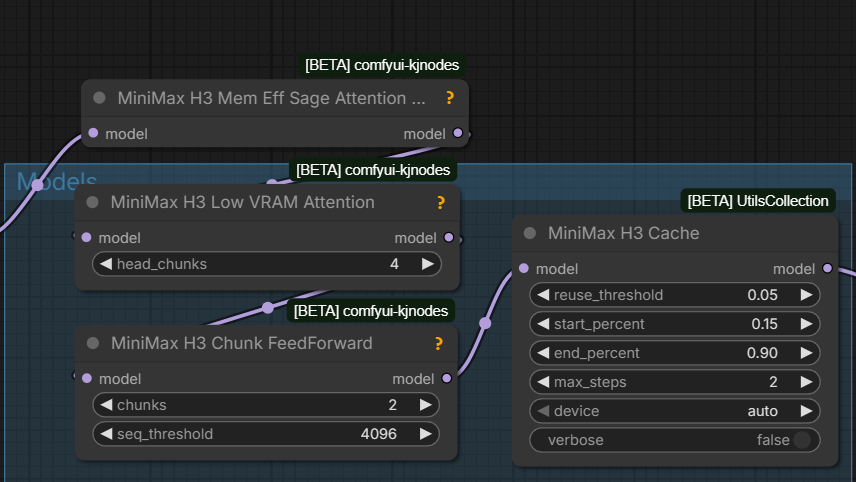Decrease start_percent value
The height and width of the screenshot is (482, 856).
tap(543, 324)
